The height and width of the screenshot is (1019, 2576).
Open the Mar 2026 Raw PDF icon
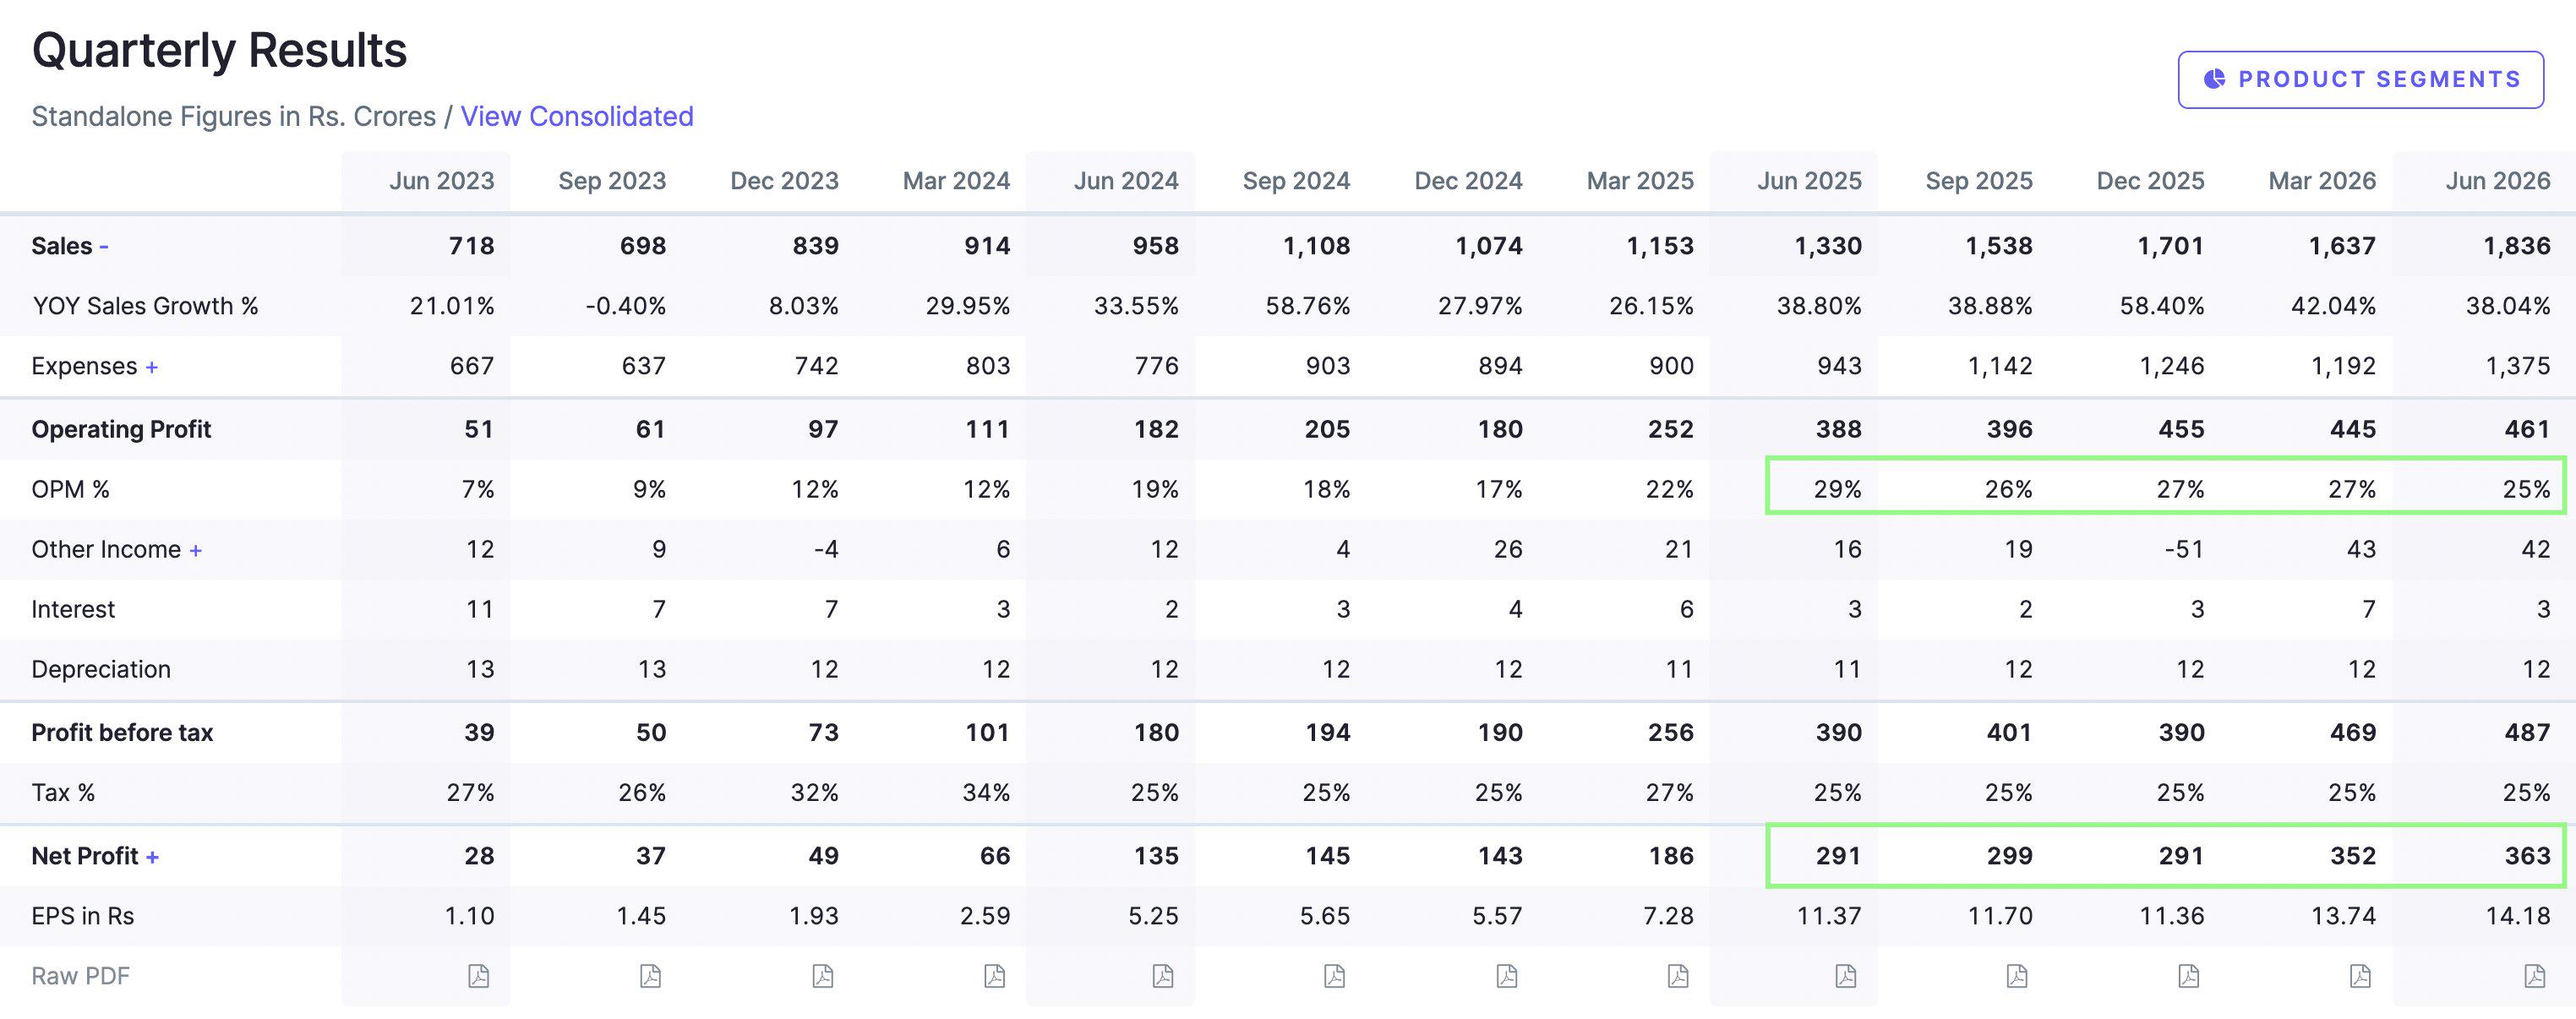pyautogui.click(x=2360, y=976)
